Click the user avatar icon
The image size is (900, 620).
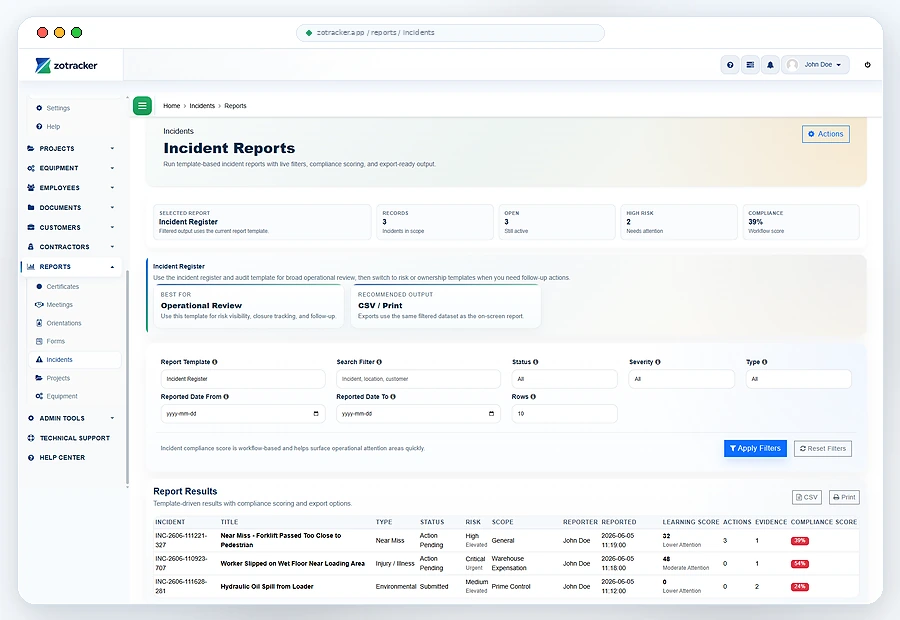tap(792, 65)
